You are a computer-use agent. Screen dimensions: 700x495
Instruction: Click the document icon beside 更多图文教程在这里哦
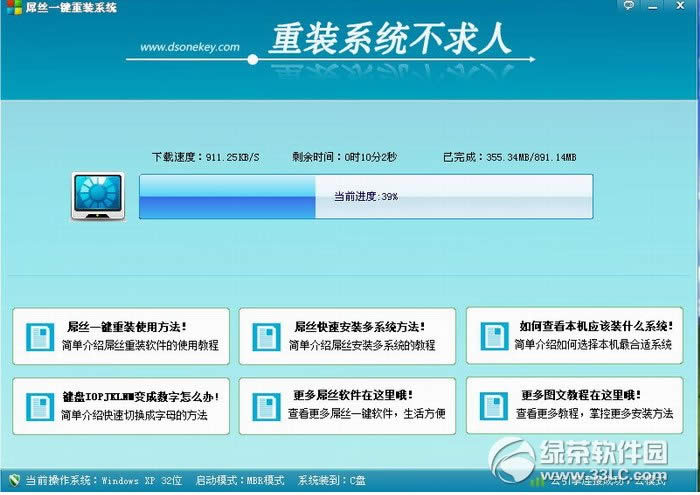click(x=493, y=405)
